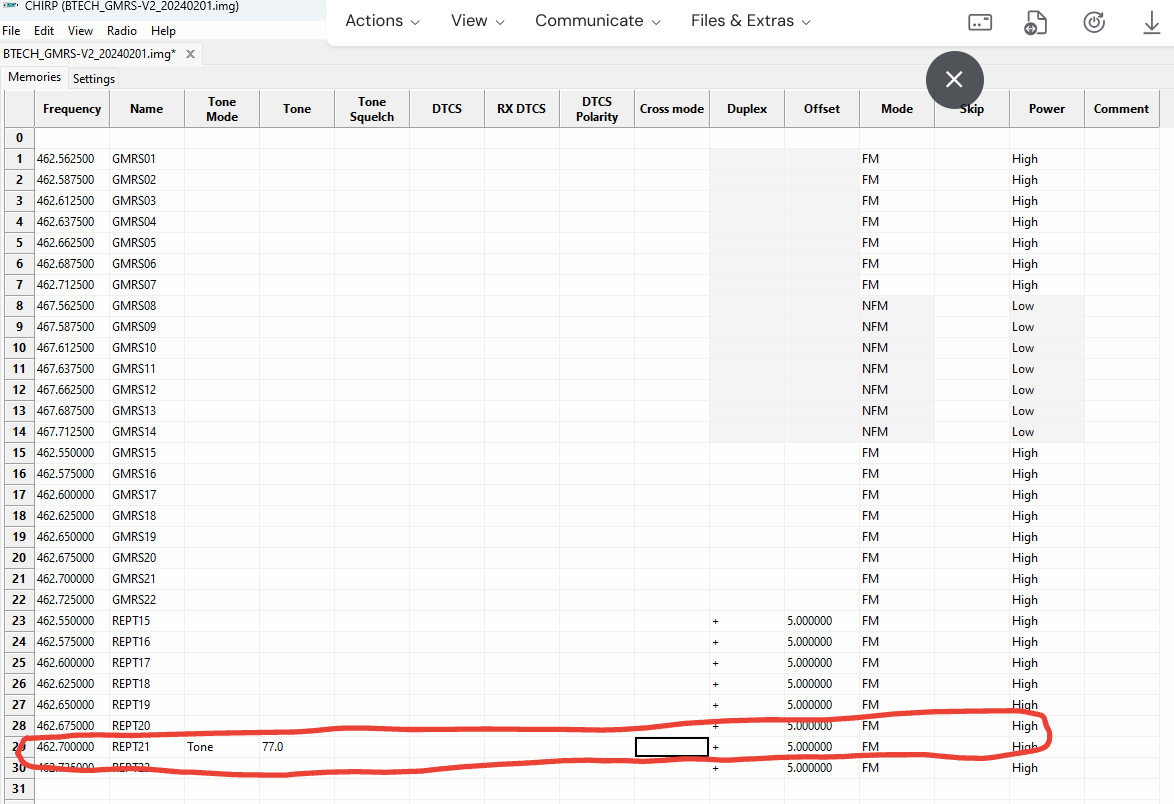Dismiss overlay with the dark round X button

click(x=954, y=79)
